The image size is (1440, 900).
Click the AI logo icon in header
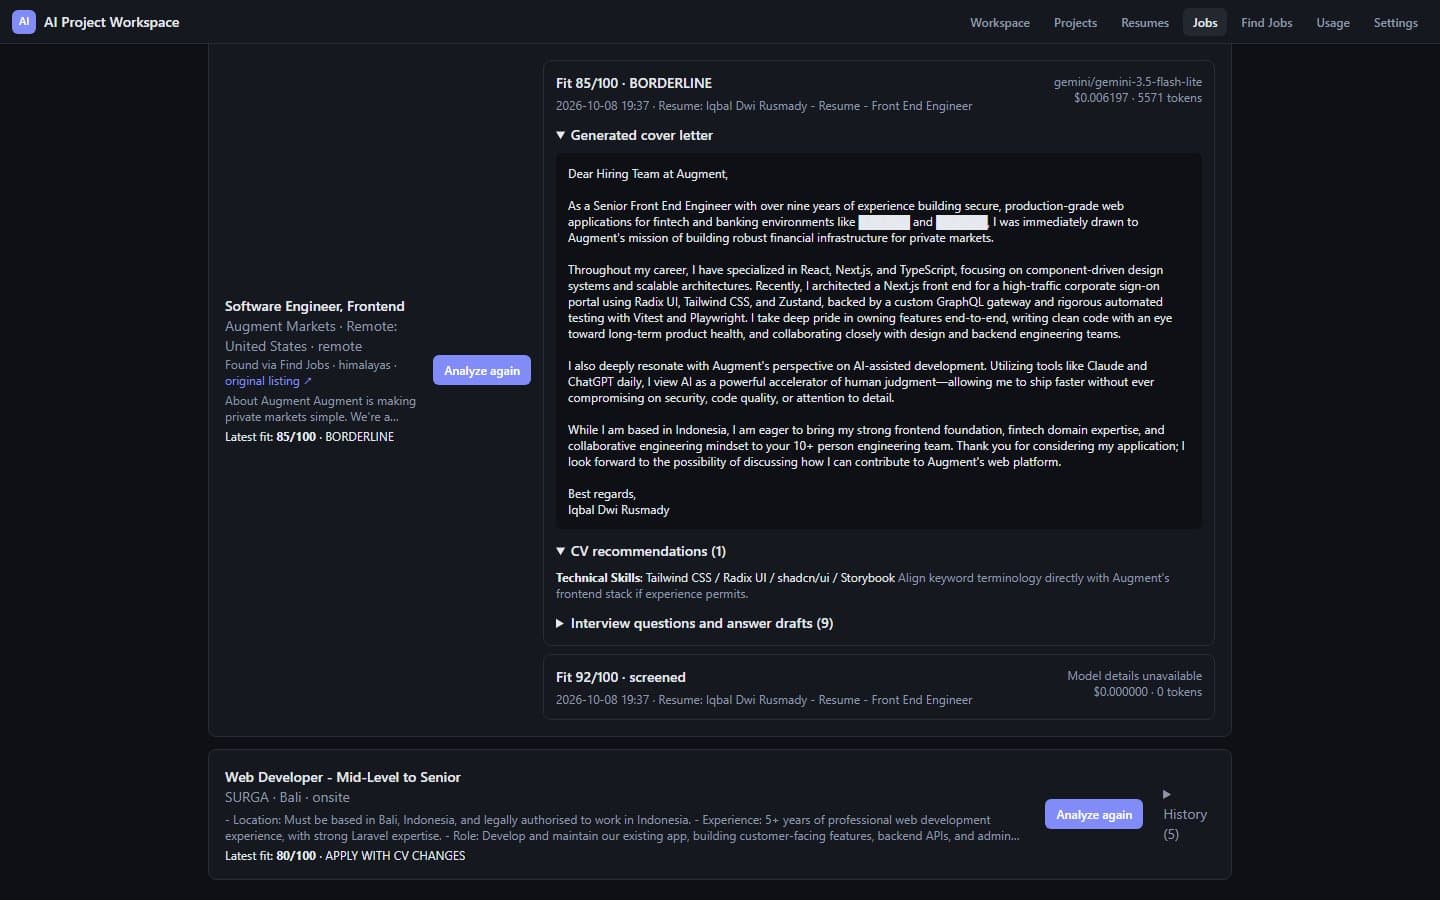pyautogui.click(x=24, y=22)
